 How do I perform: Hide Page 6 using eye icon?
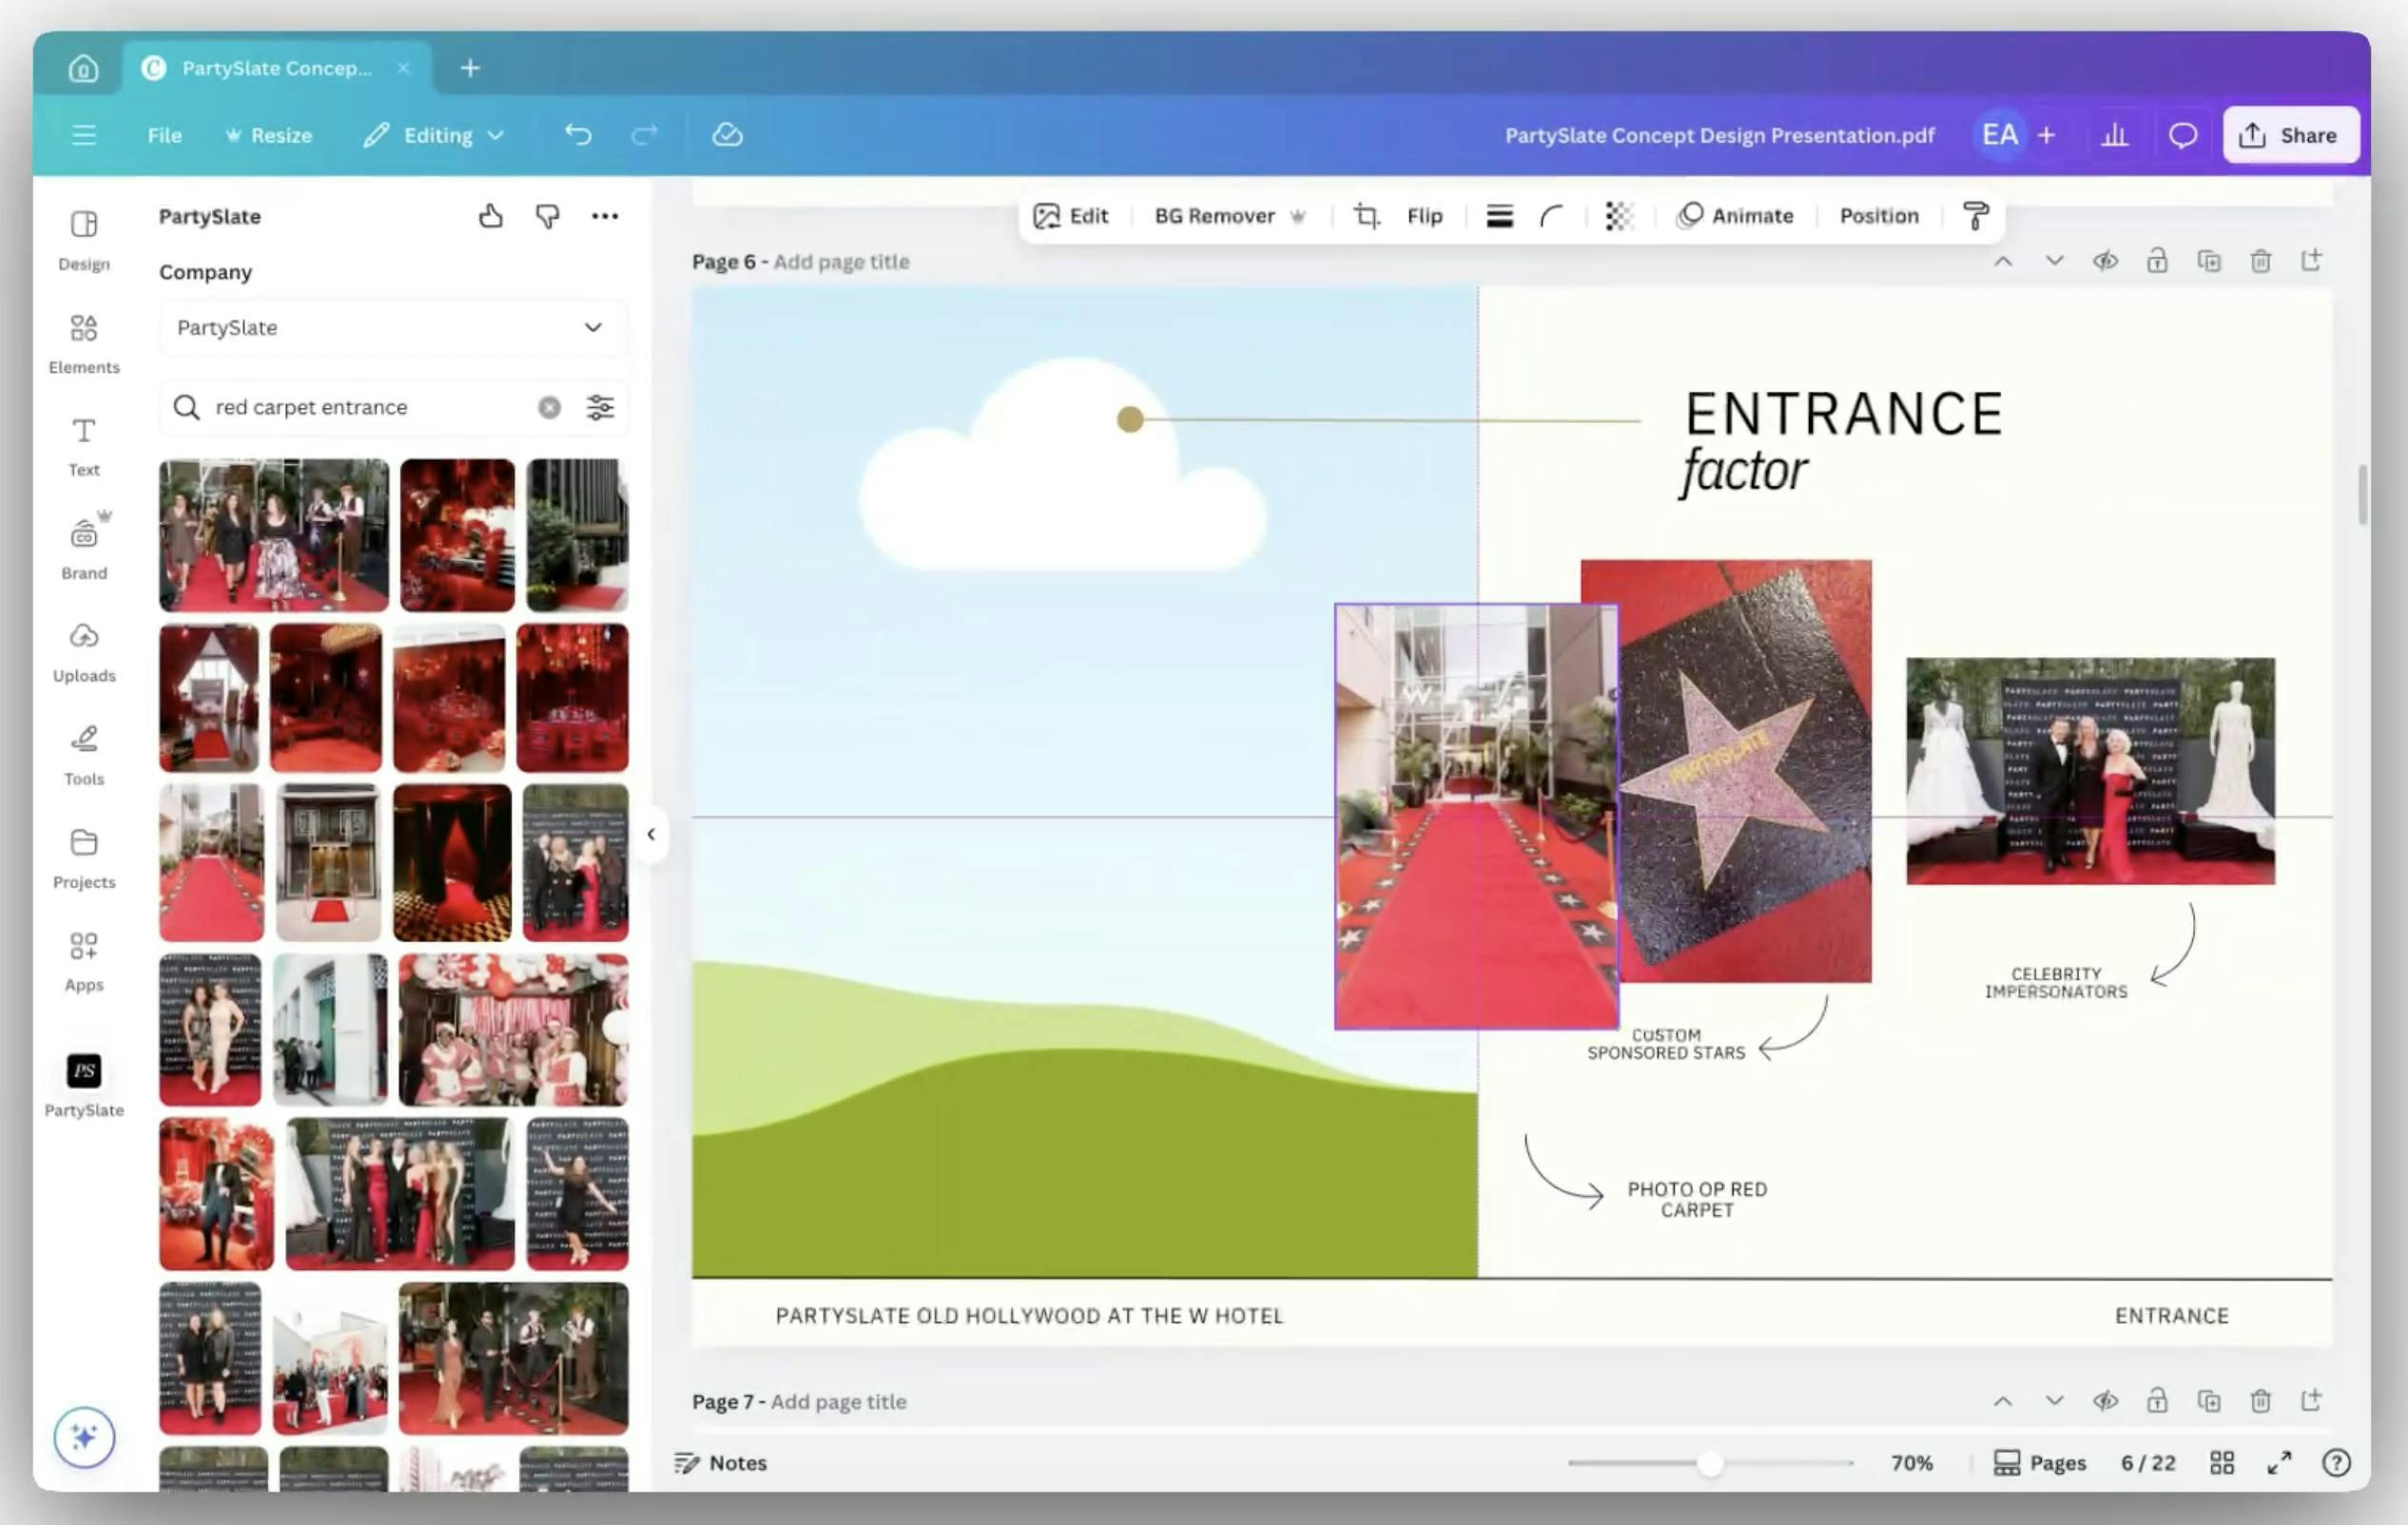(2105, 262)
